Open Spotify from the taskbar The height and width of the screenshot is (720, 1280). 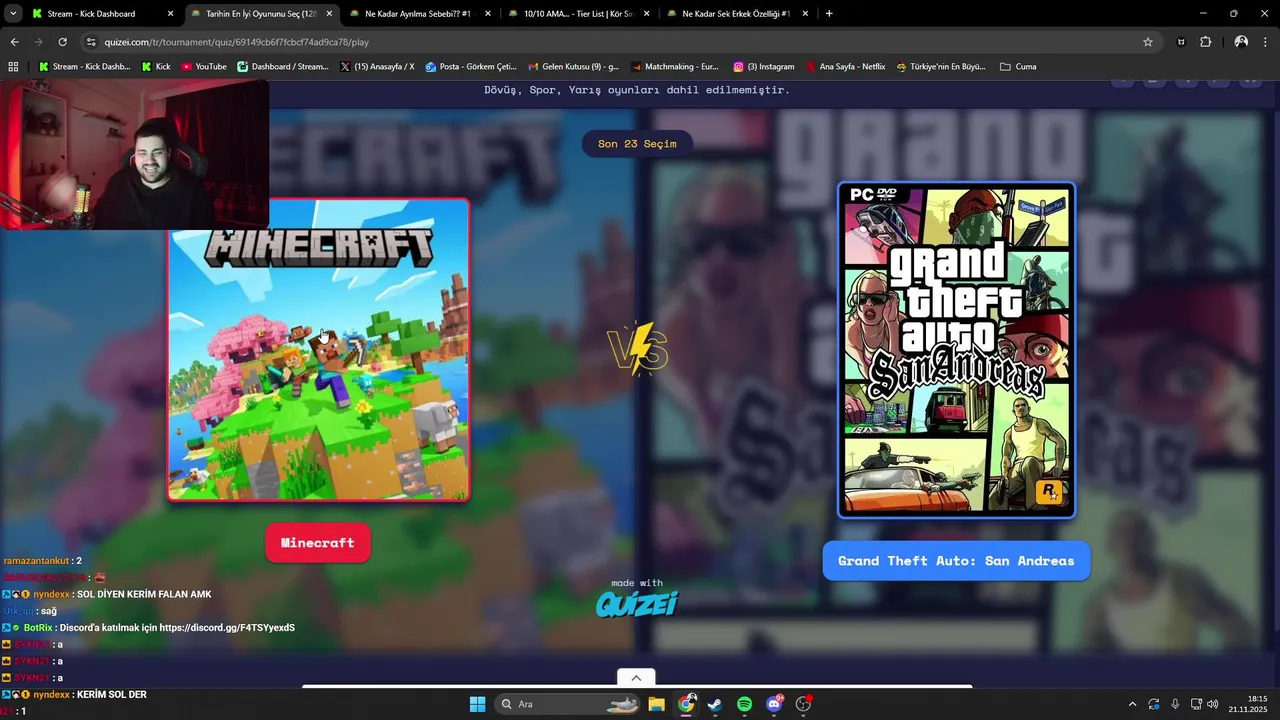(x=745, y=704)
